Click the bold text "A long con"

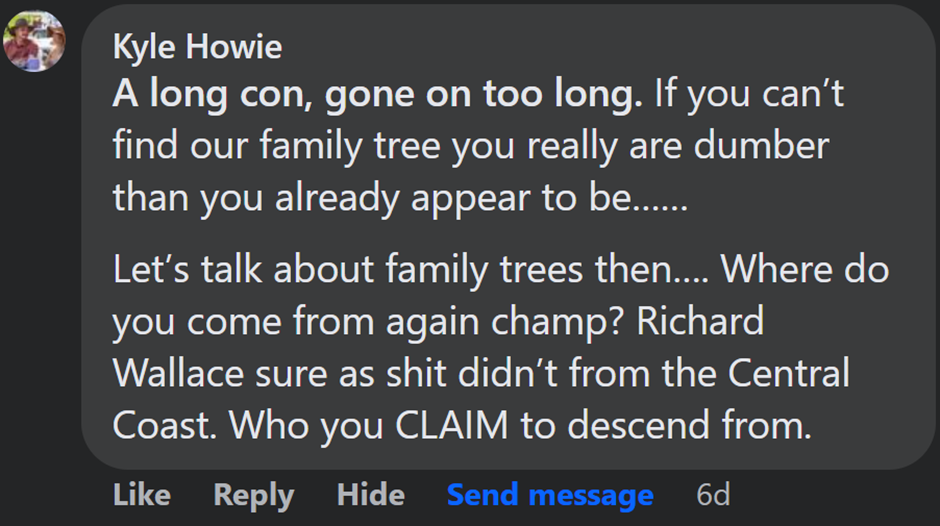coord(201,95)
